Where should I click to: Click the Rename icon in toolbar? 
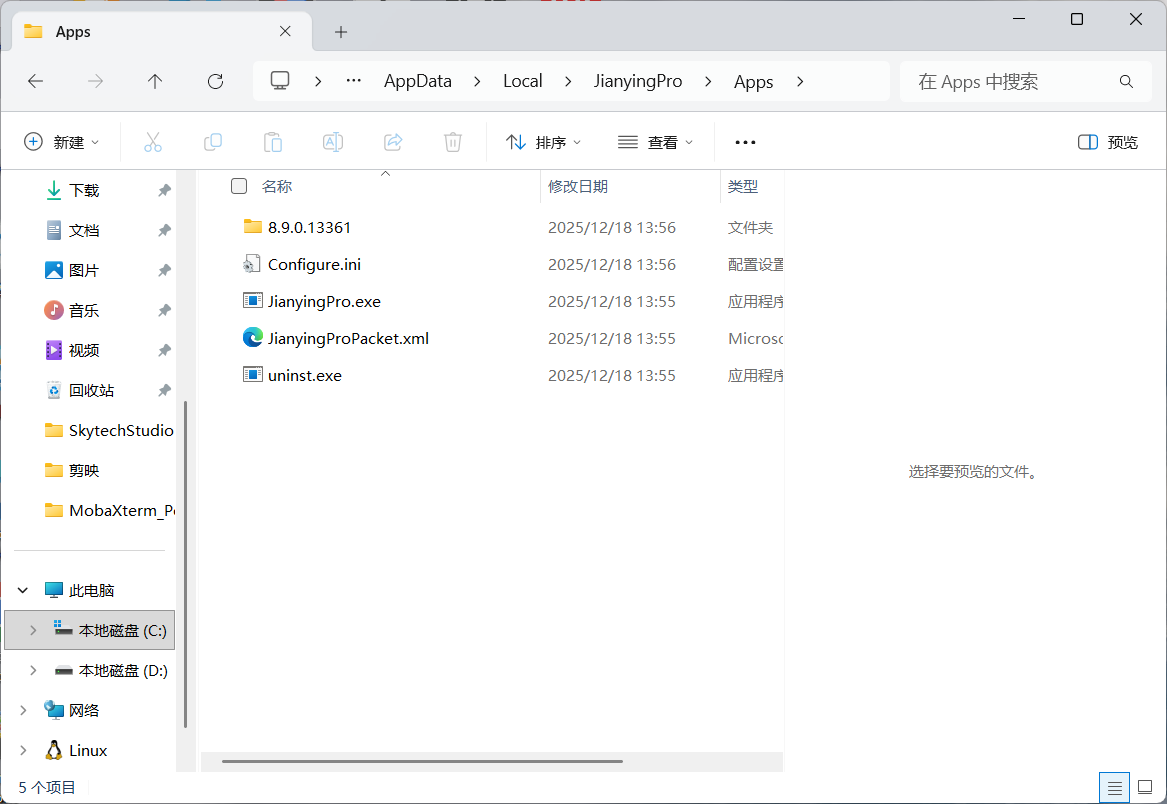pyautogui.click(x=333, y=142)
